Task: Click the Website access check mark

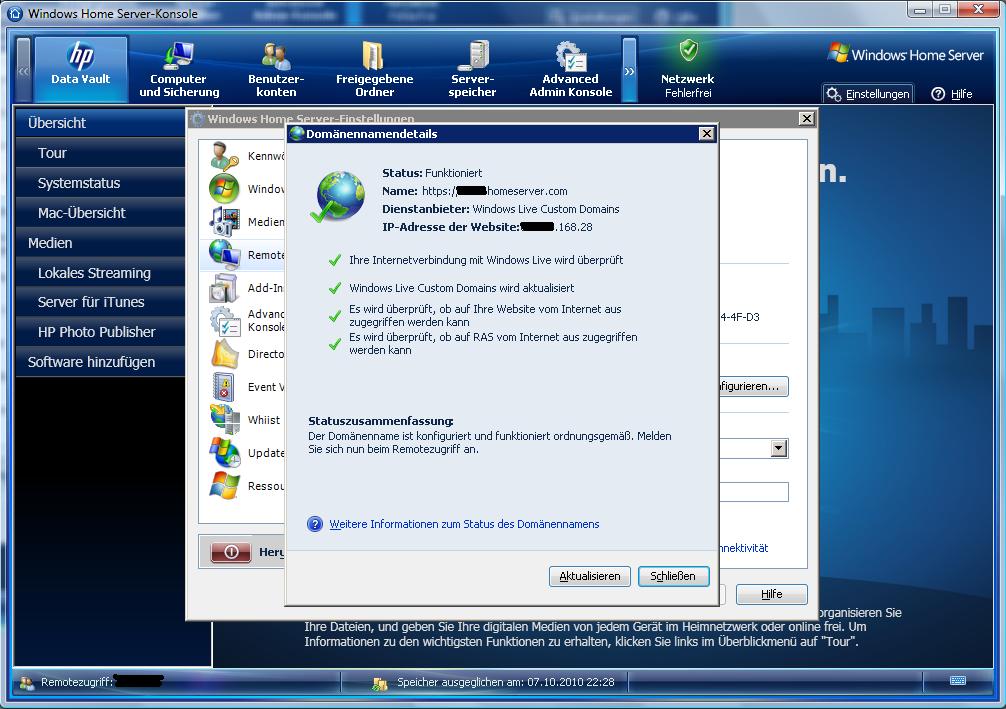Action: 335,316
